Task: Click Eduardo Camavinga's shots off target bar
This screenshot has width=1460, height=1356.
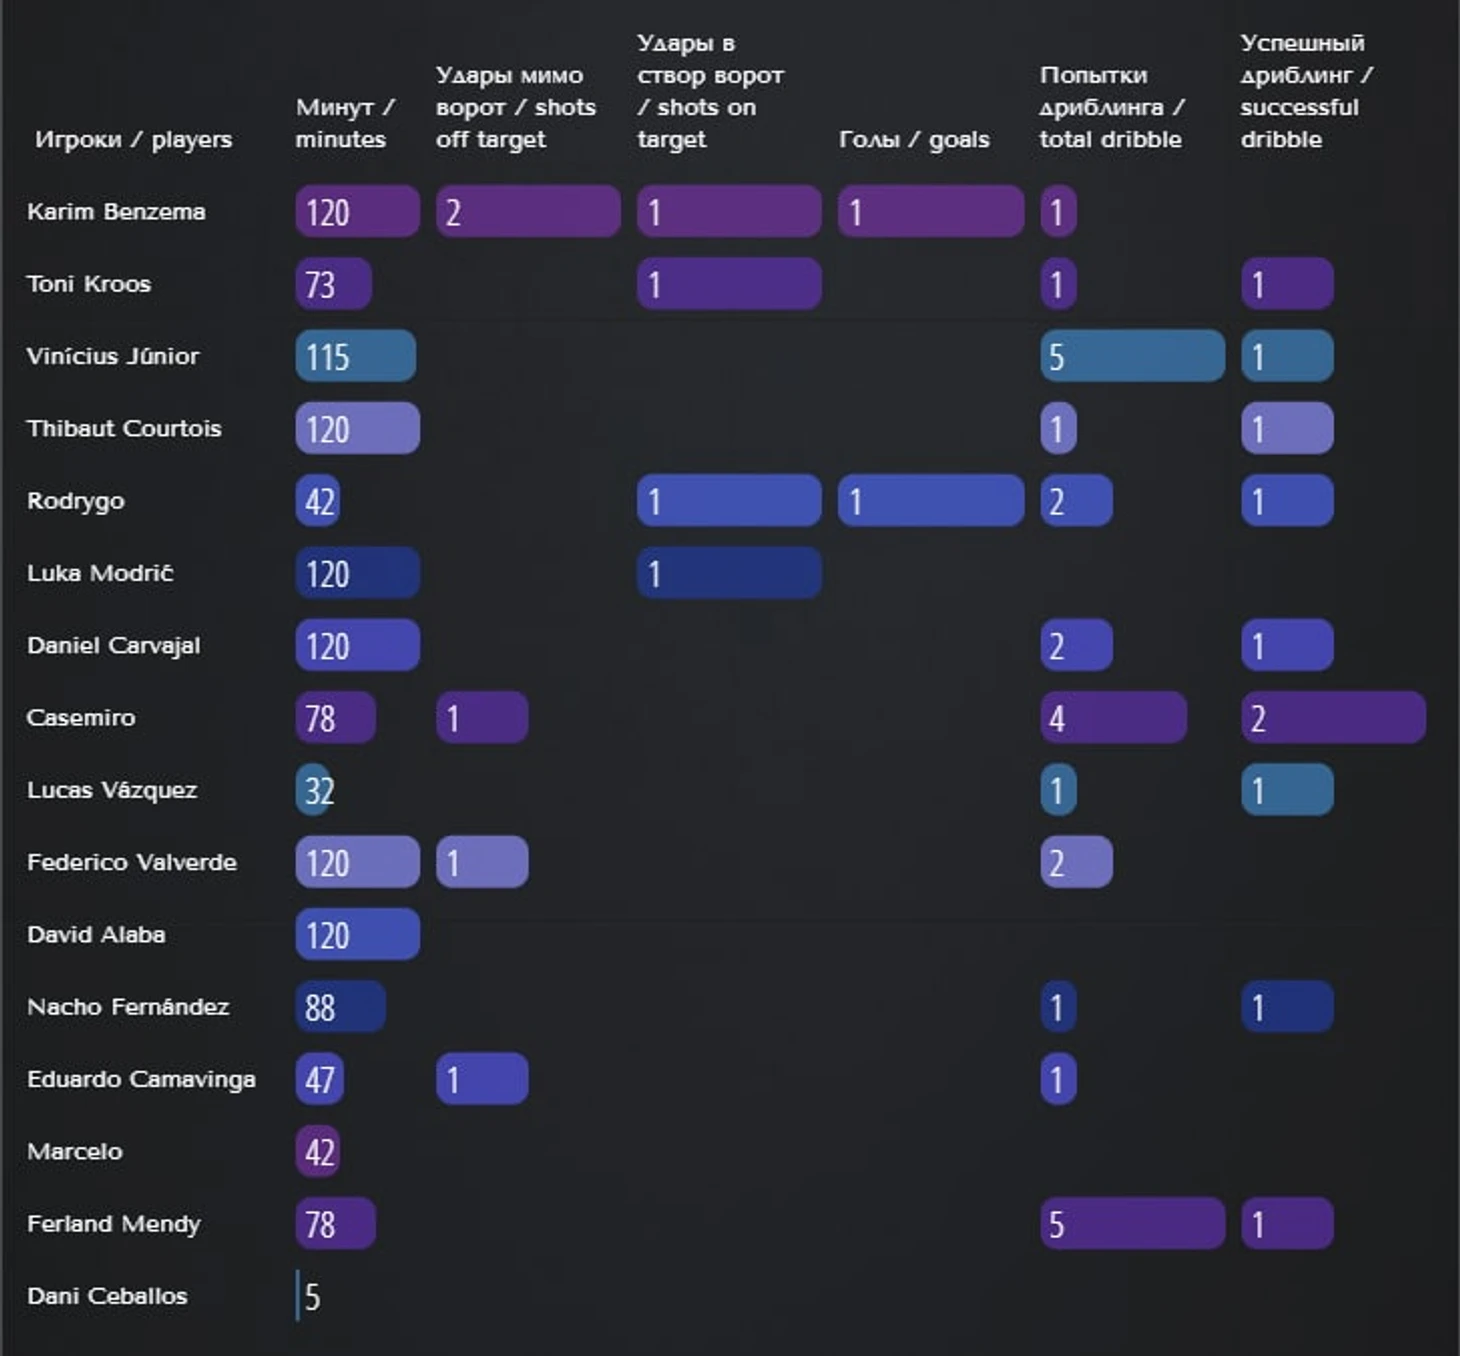Action: 482,1079
